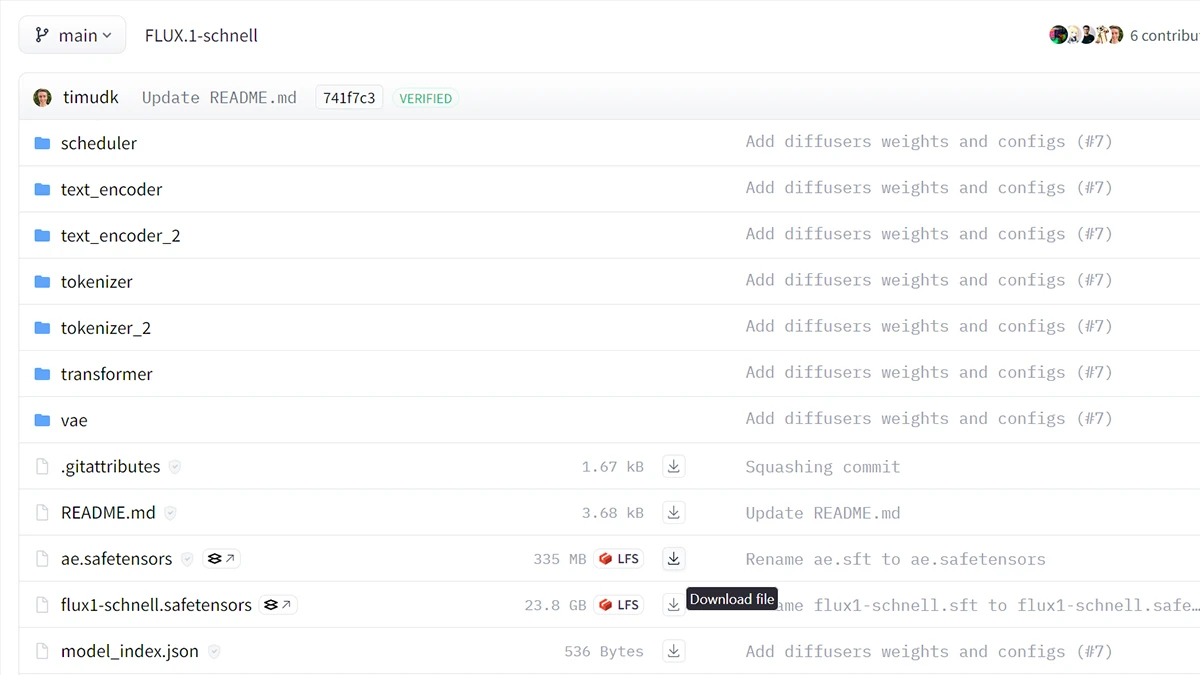Screen dimensions: 1200x675
Task: Click the 23.8 GB file size
Action: tap(555, 605)
